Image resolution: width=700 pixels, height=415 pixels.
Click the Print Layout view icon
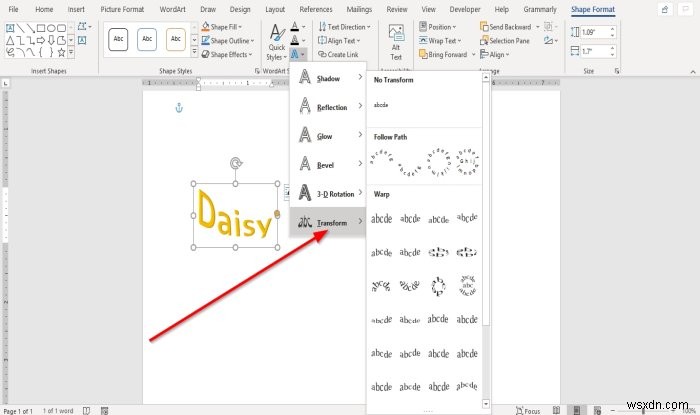[x=576, y=410]
